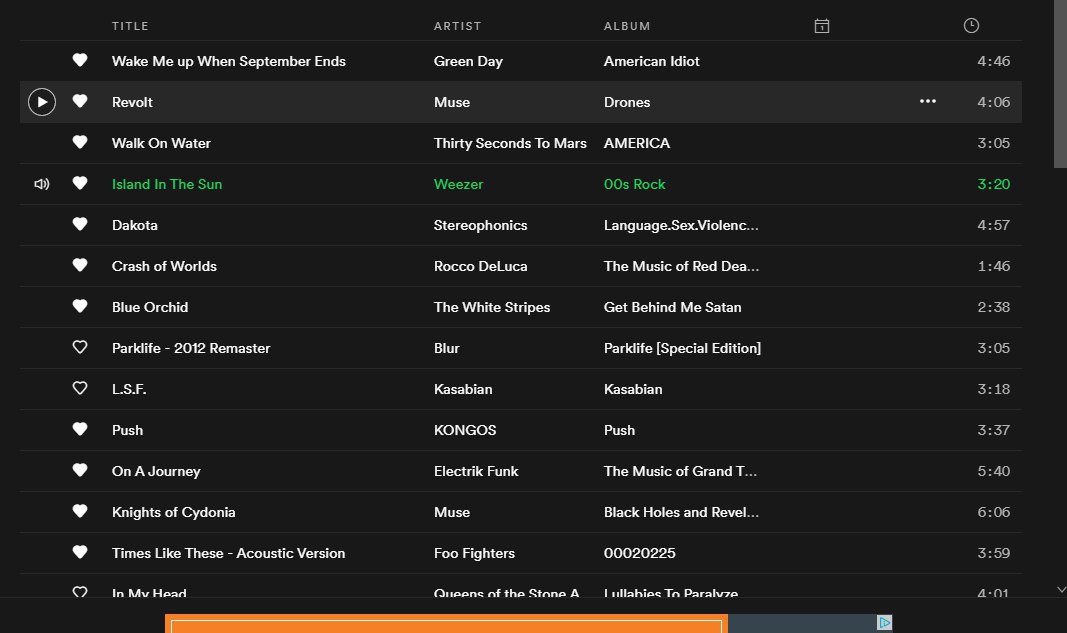Toggle the heart for Times Like These
The width and height of the screenshot is (1067, 633).
click(x=80, y=551)
